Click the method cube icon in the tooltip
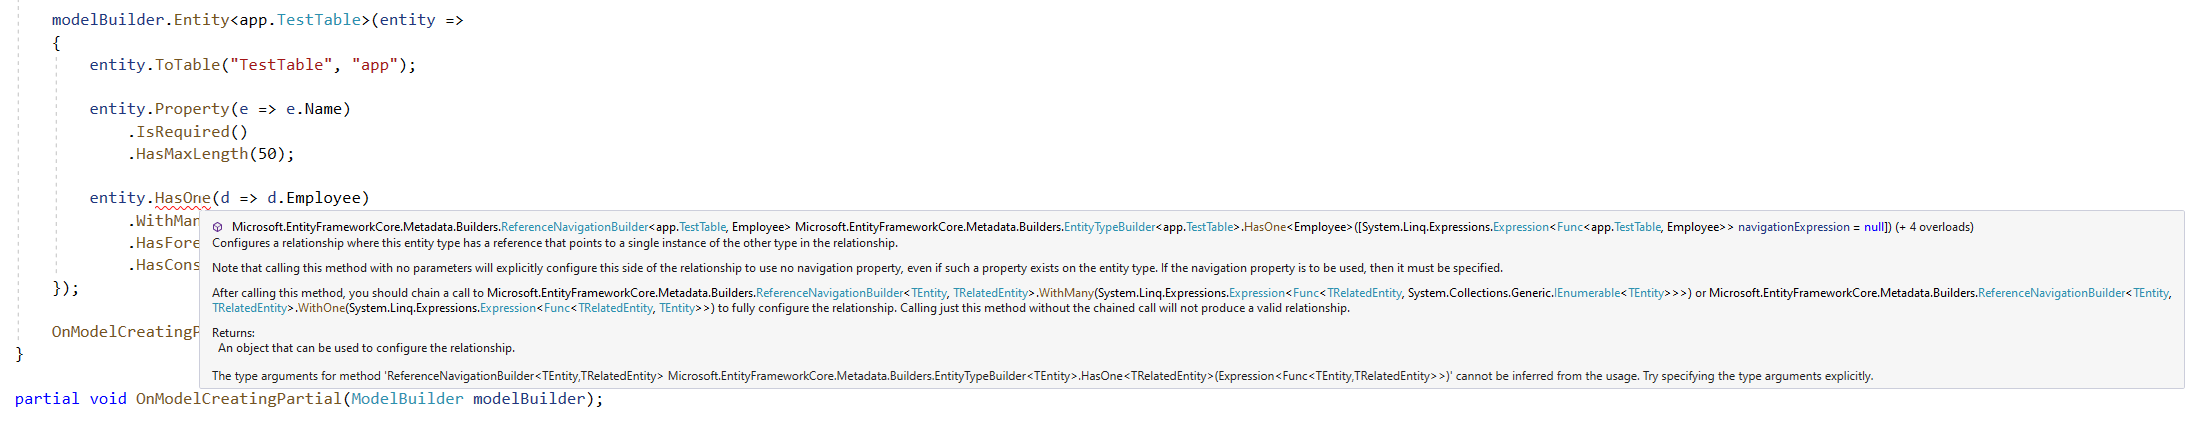This screenshot has height=429, width=2200. click(218, 227)
